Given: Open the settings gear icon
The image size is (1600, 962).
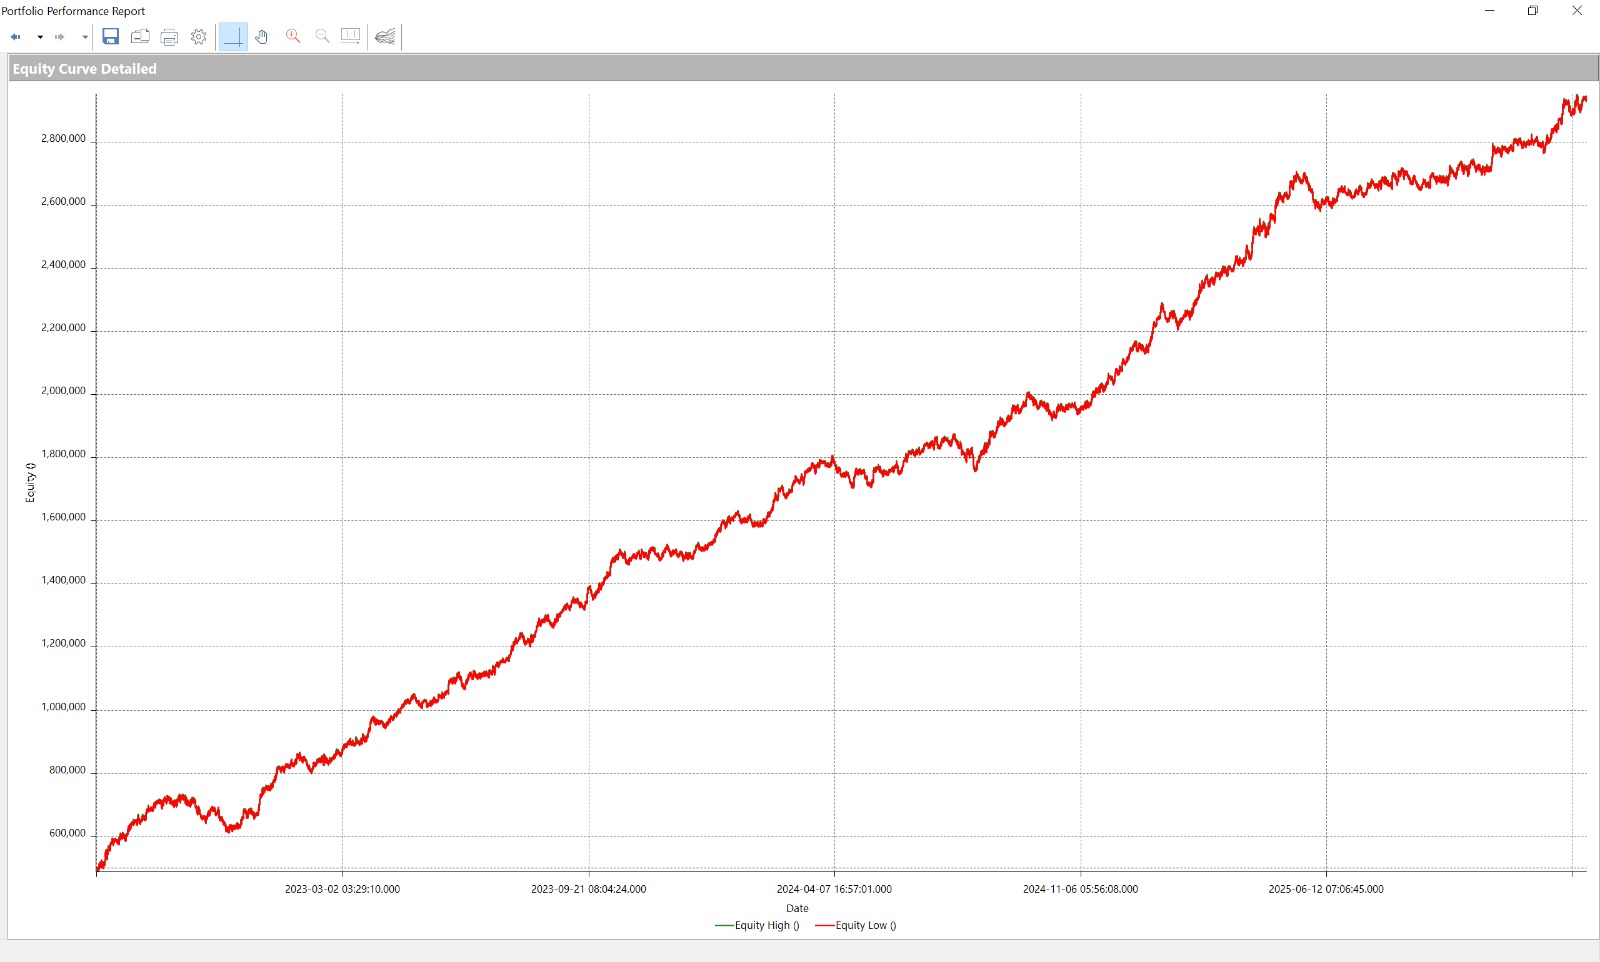Looking at the screenshot, I should [x=199, y=37].
